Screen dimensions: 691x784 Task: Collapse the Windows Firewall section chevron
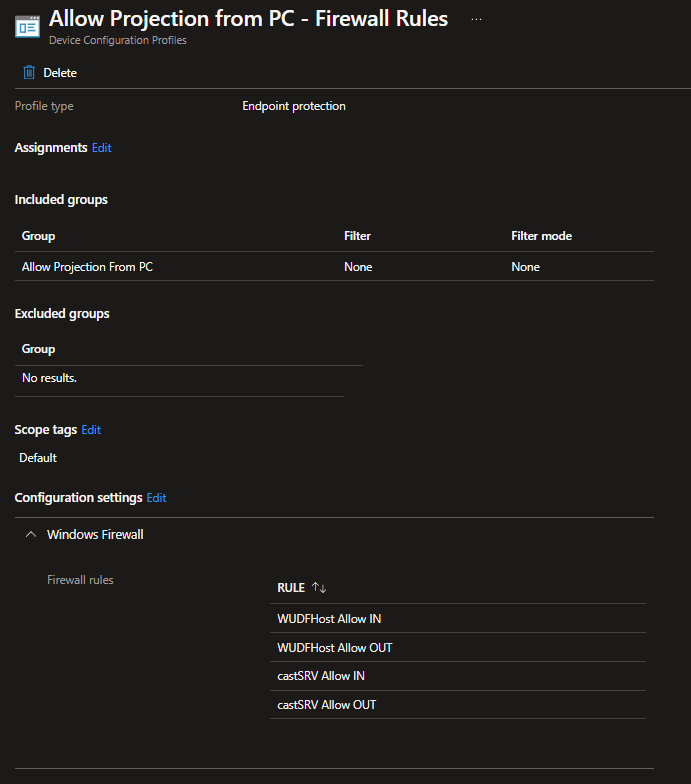tap(30, 534)
